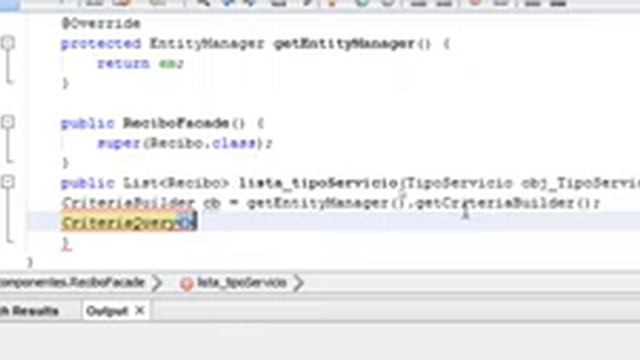This screenshot has width=640, height=360.
Task: Click 'CriteriaBuilder cb' declaration text
Action: pos(141,203)
